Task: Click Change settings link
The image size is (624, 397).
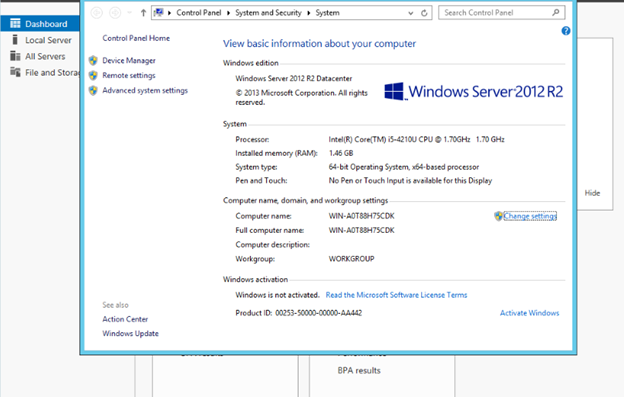Action: pos(530,216)
